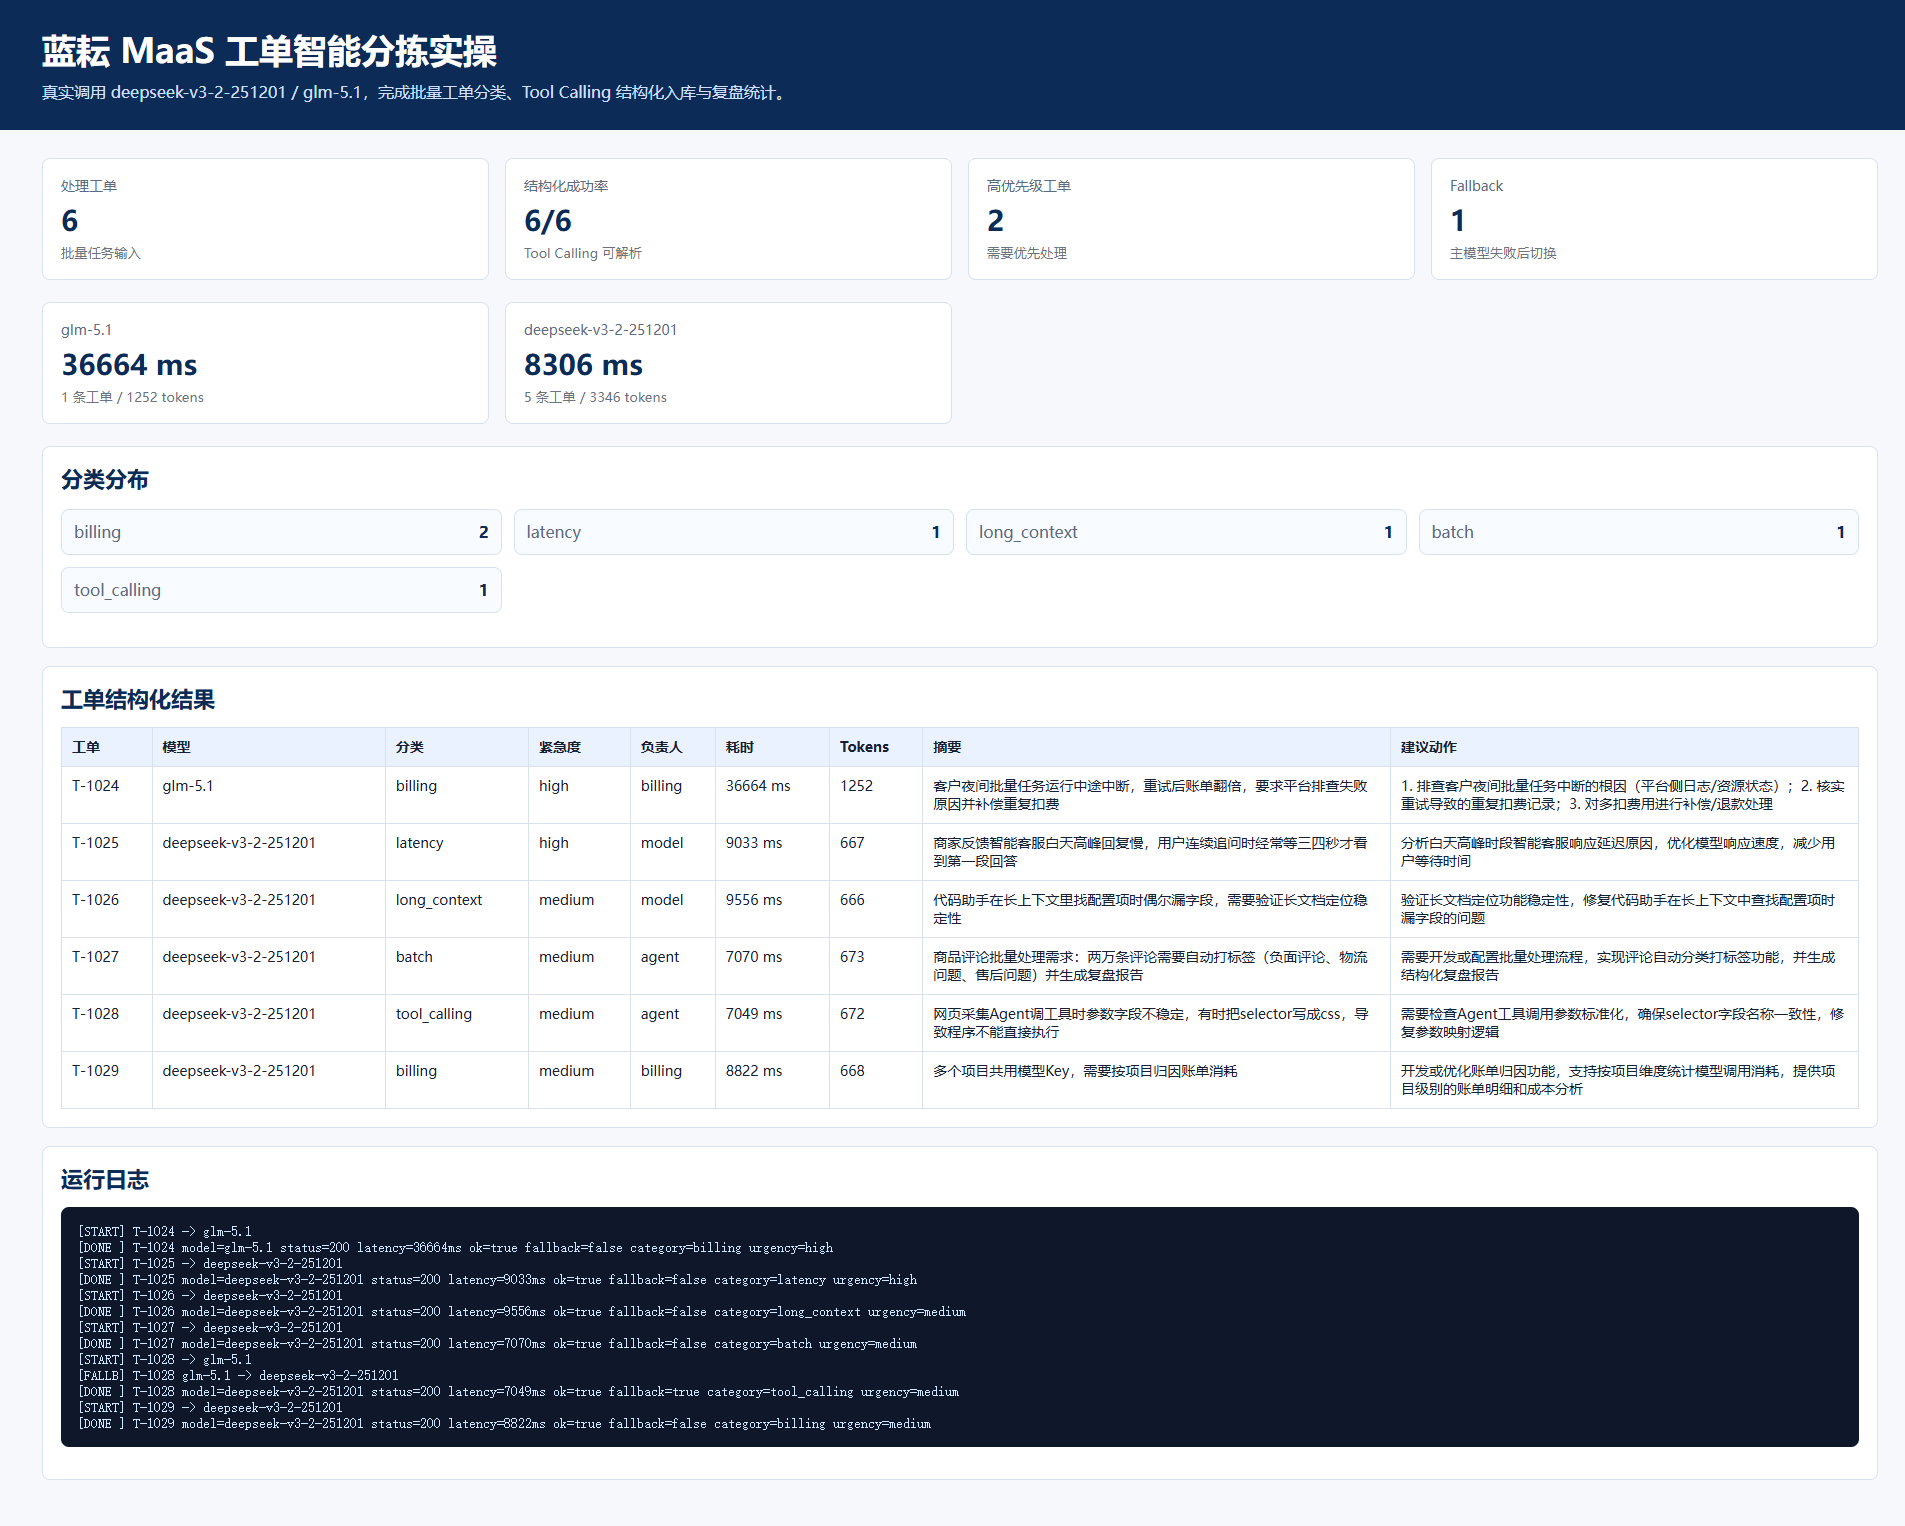Click latency category cell in T-1025 row
The image size is (1905, 1526).
(457, 852)
